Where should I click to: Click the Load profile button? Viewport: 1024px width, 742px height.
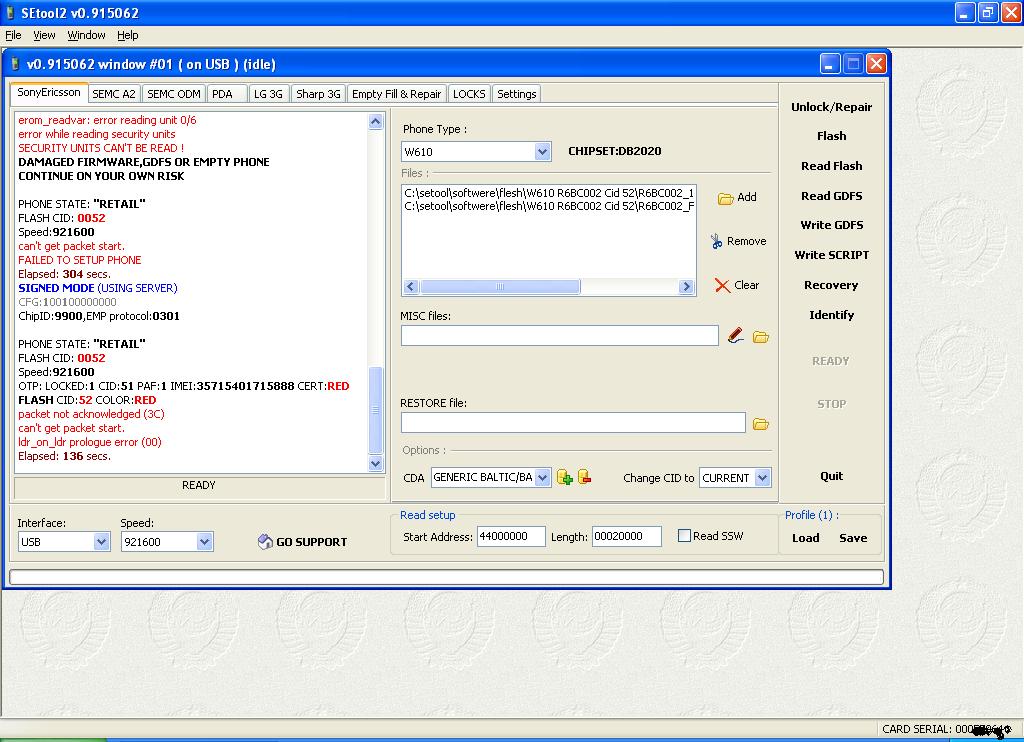pos(805,538)
